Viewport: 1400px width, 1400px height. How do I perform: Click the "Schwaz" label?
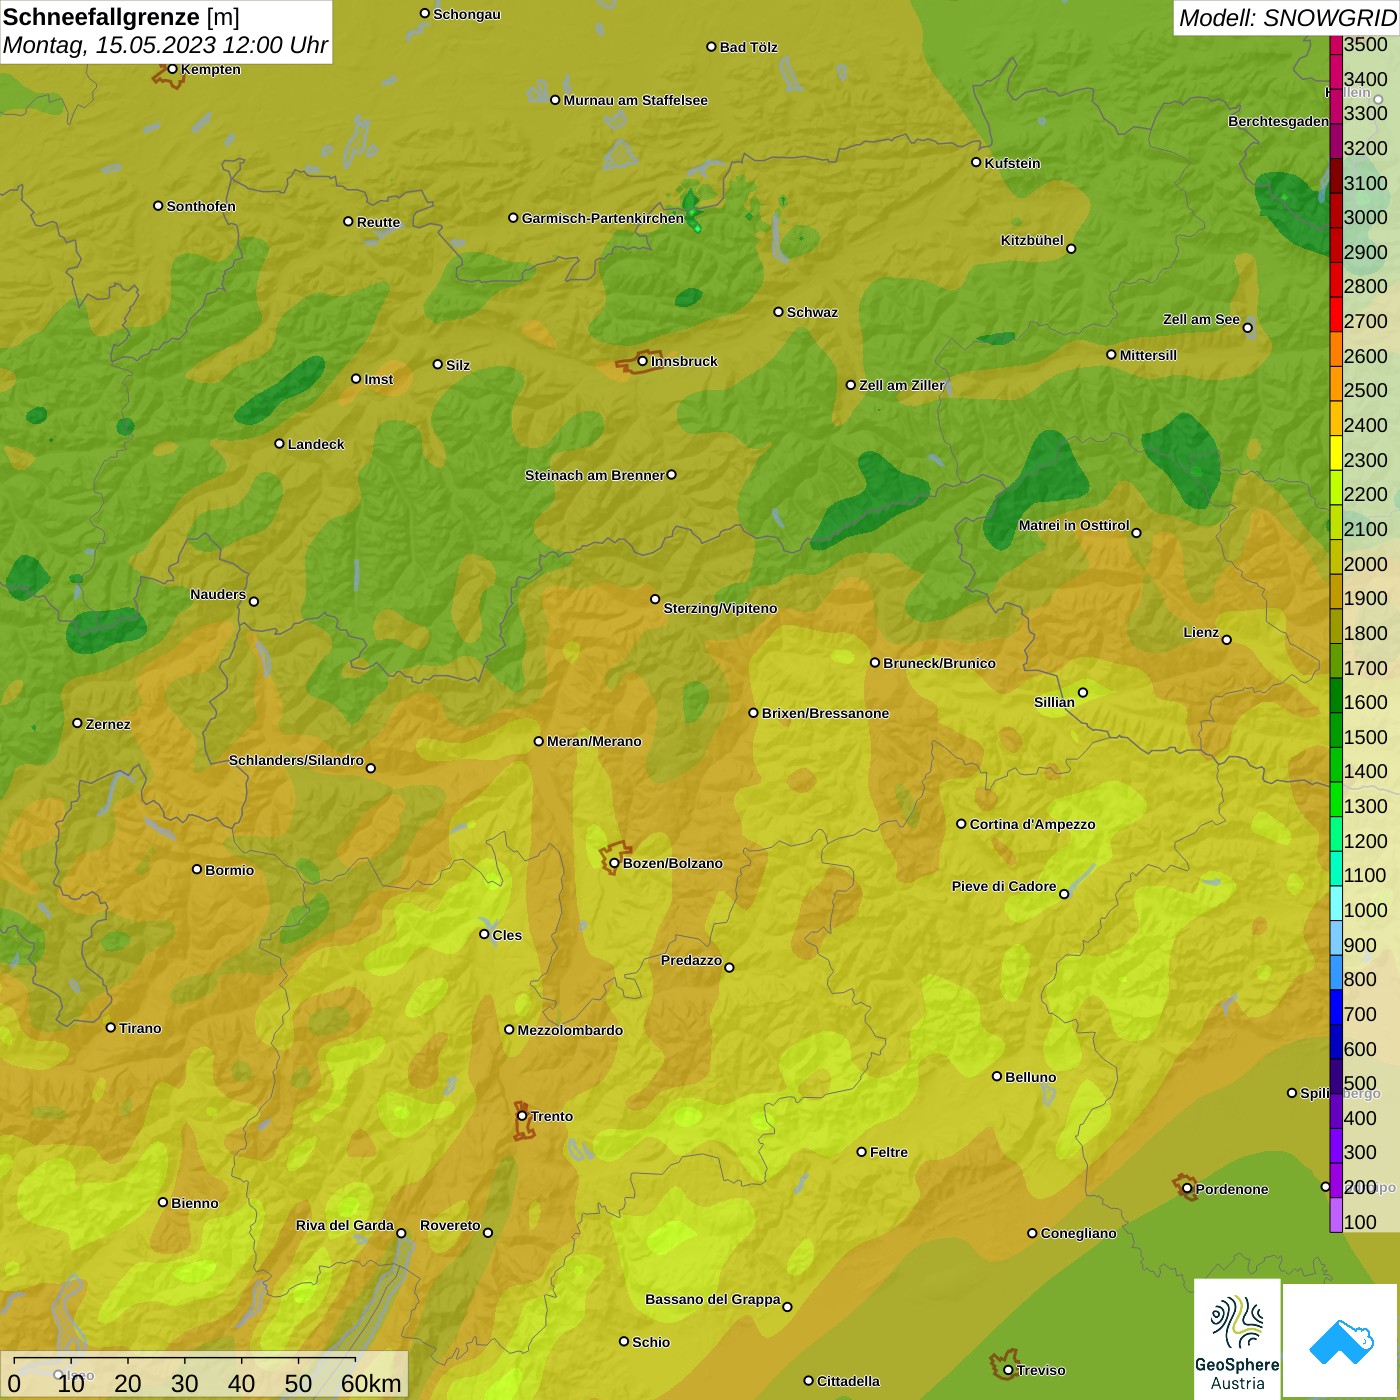[x=812, y=312]
